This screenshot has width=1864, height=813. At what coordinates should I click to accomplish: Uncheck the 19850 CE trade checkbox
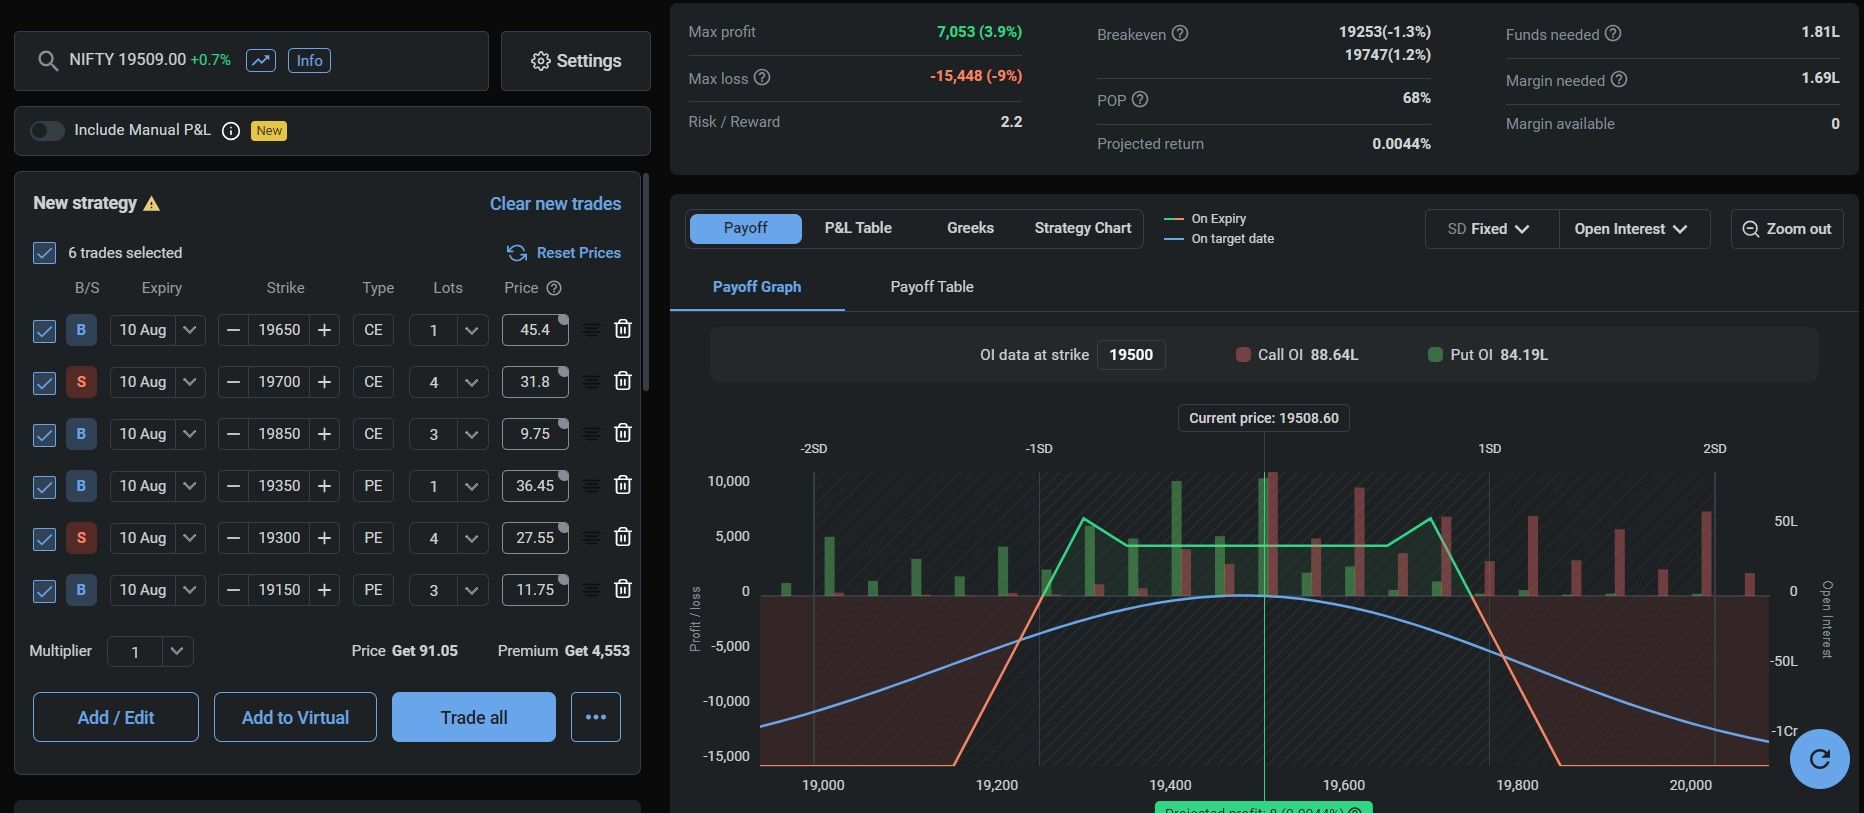tap(44, 435)
